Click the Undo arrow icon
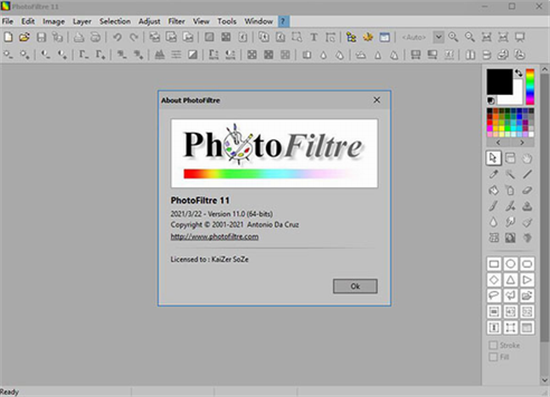Screen dimensions: 550x397 pyautogui.click(x=117, y=37)
